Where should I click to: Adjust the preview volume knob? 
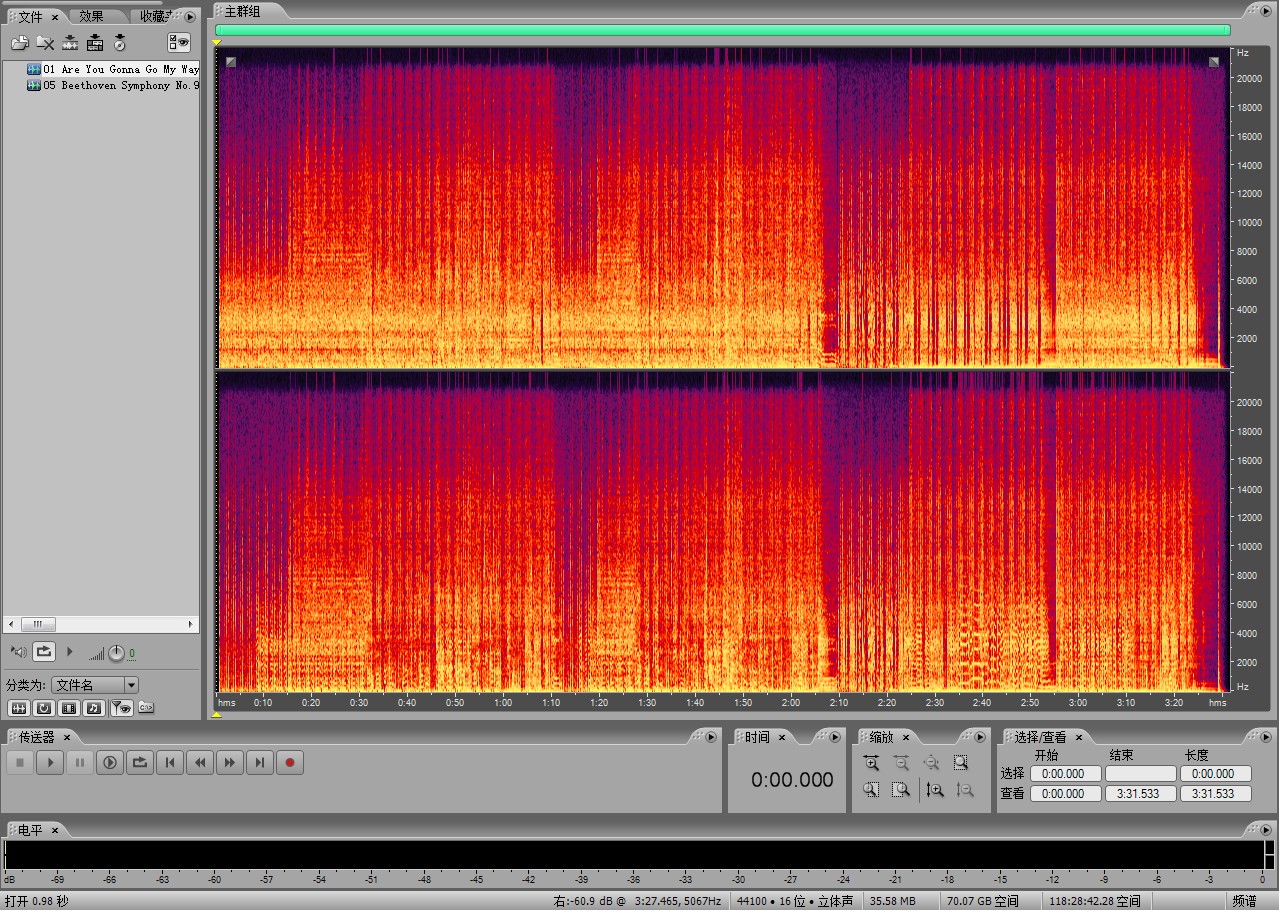pos(116,653)
